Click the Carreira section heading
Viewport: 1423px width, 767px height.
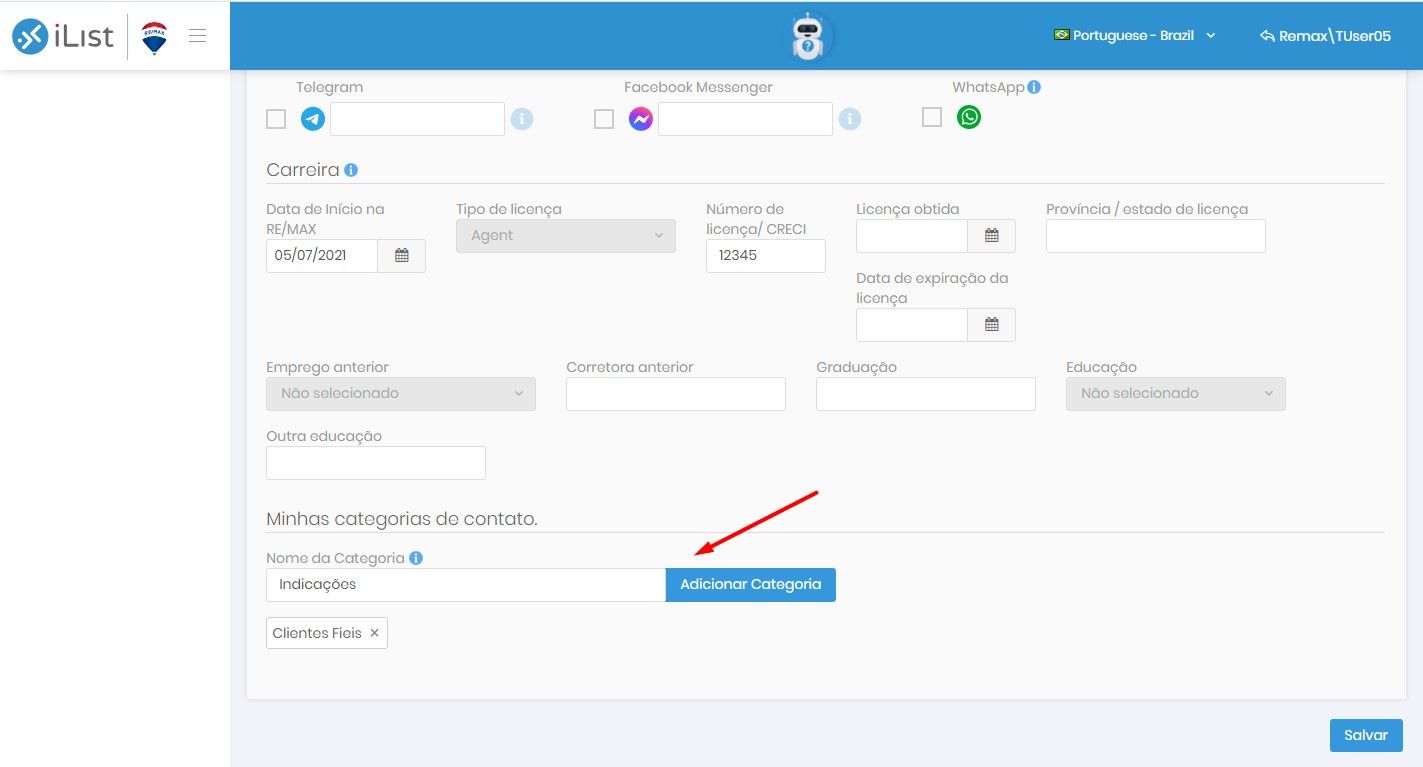(303, 170)
